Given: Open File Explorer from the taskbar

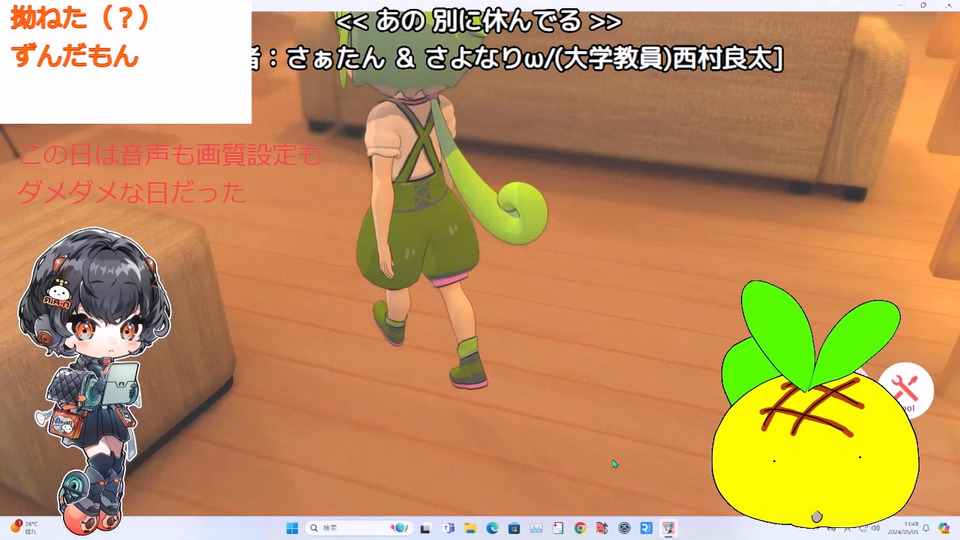Looking at the screenshot, I should 470,528.
